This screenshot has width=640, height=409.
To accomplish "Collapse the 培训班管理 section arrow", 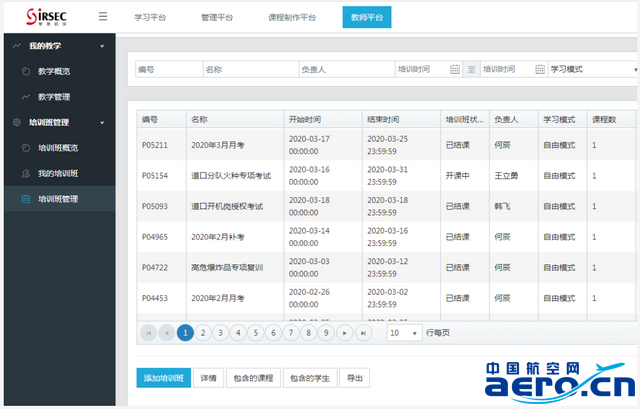I will [102, 122].
